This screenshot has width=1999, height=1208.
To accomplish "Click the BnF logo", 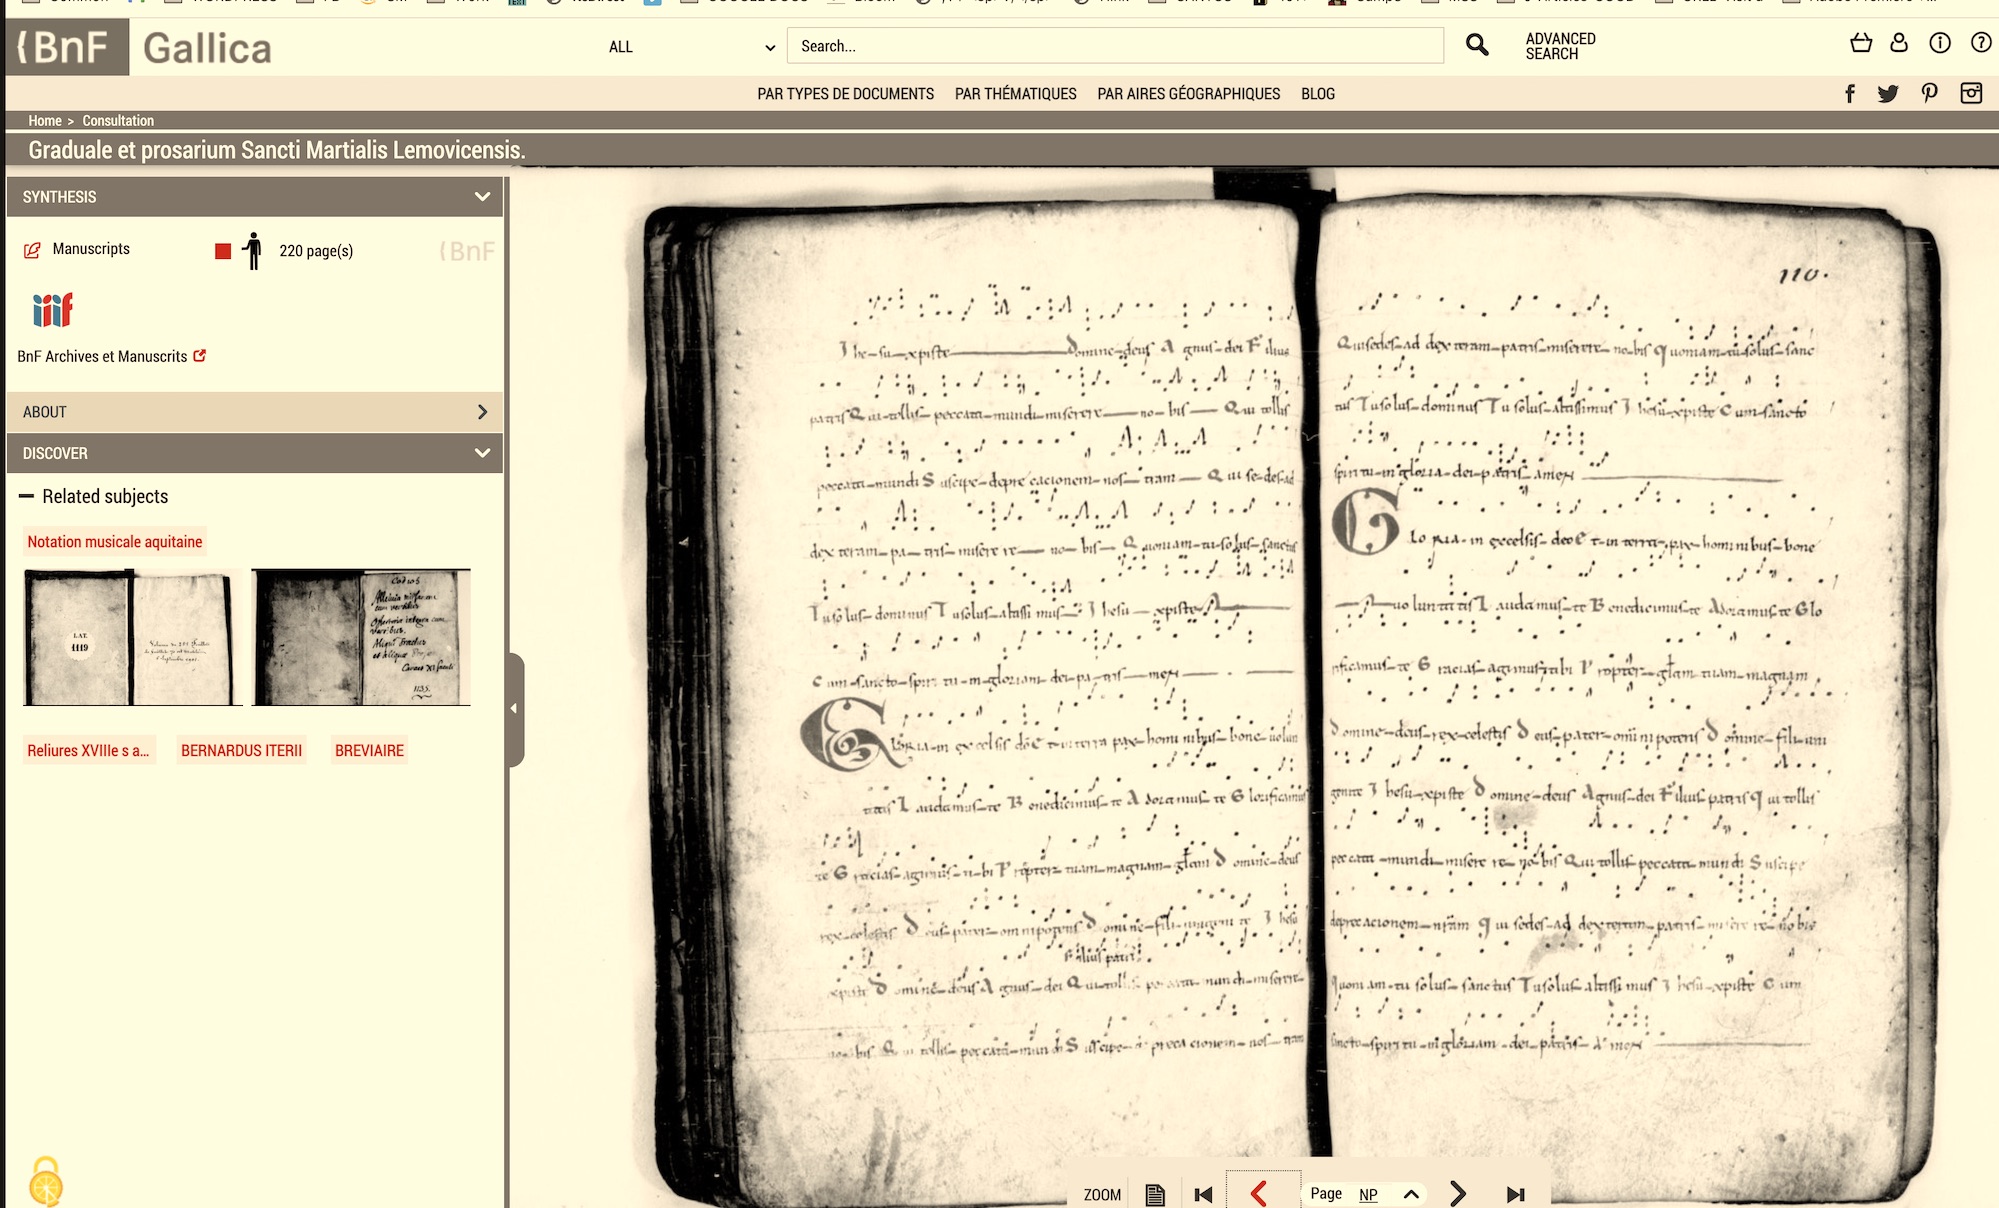I will pos(67,47).
